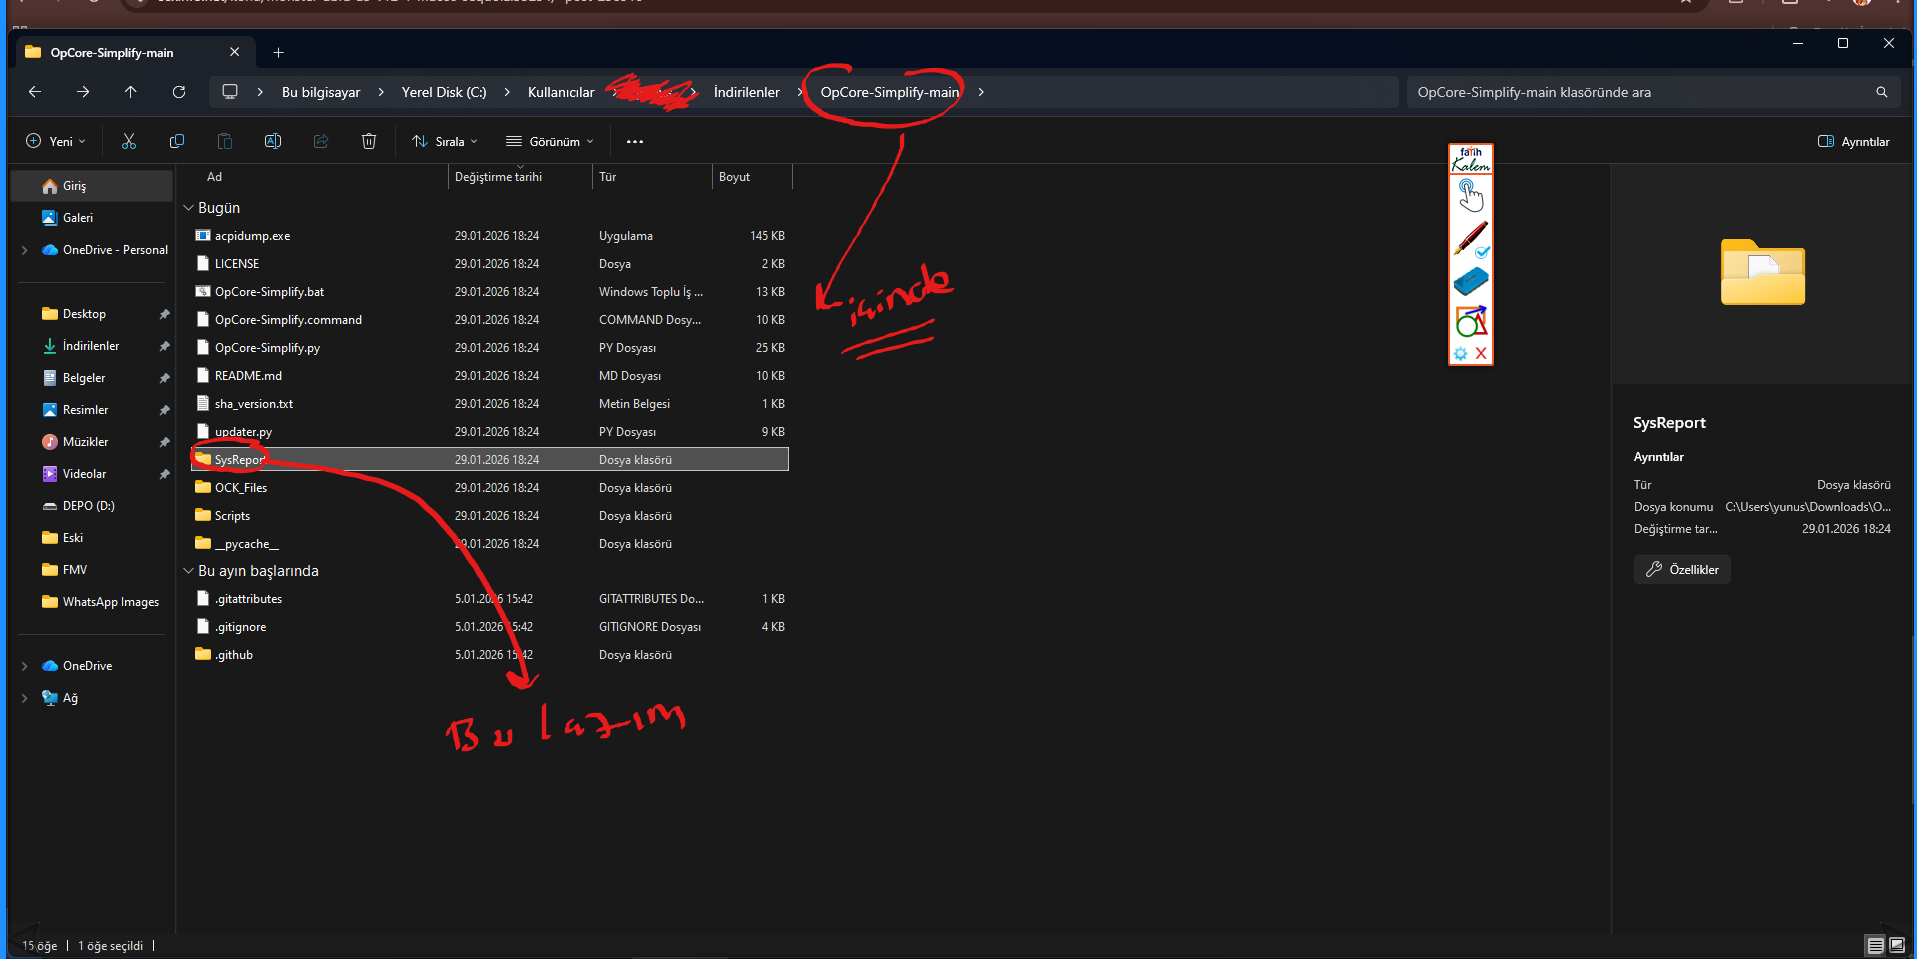The image size is (1917, 959).
Task: Select the eraser tool in Fatih Kalem
Action: (x=1470, y=281)
